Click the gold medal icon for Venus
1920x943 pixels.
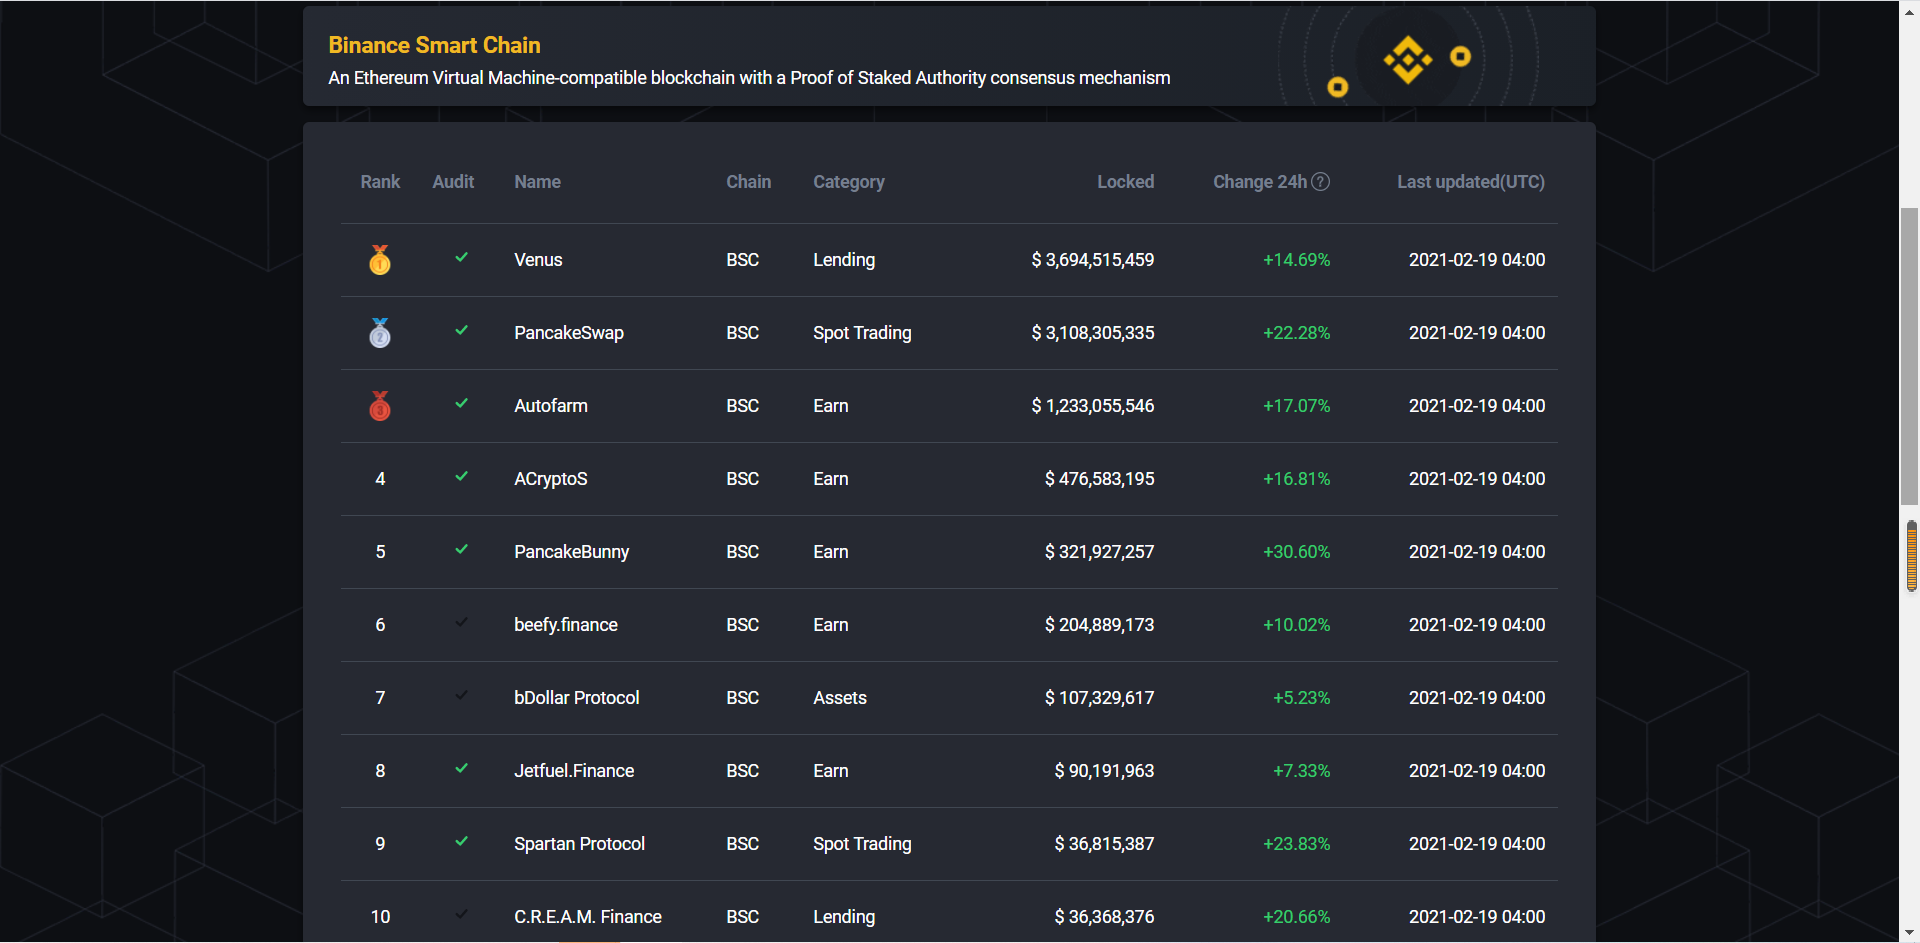tap(380, 260)
